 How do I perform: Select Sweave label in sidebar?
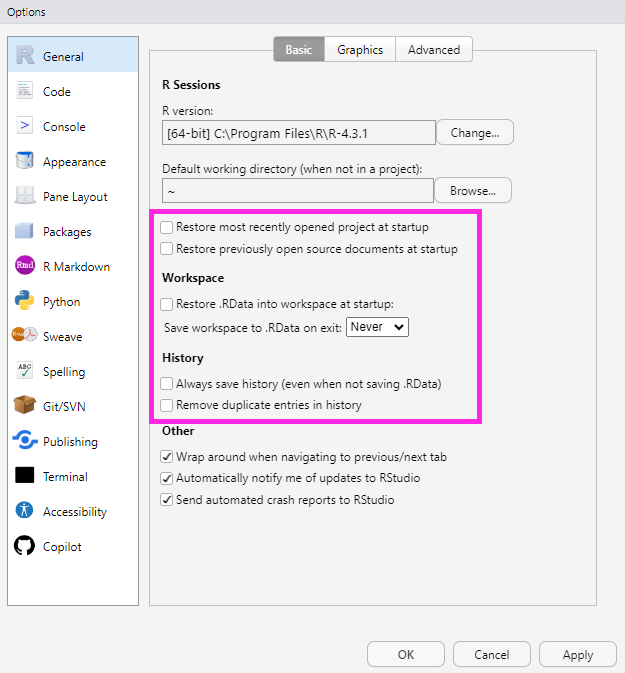(62, 336)
